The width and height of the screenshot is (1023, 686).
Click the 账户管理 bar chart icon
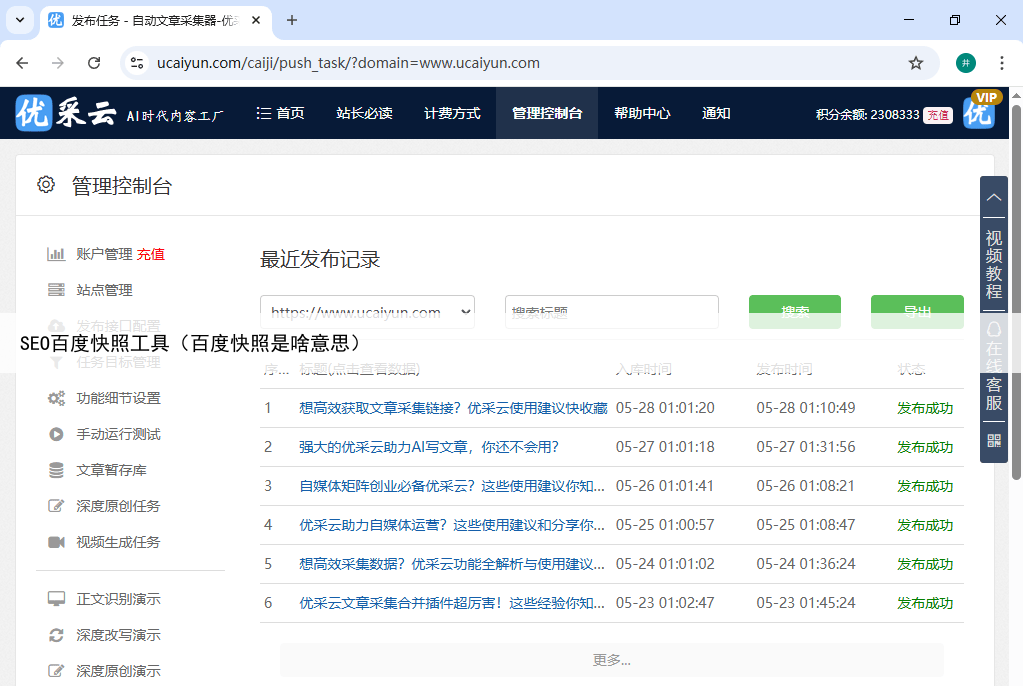[56, 254]
